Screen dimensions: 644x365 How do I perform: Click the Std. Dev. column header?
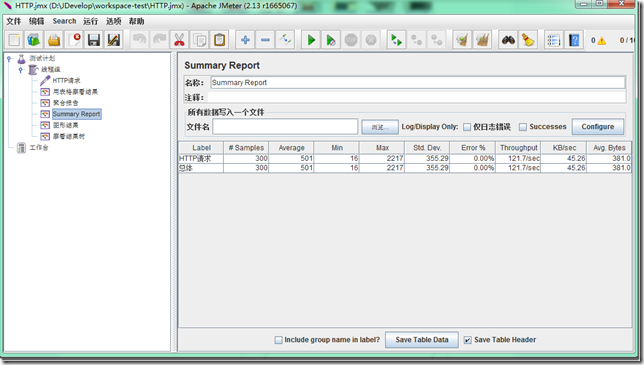tap(427, 148)
